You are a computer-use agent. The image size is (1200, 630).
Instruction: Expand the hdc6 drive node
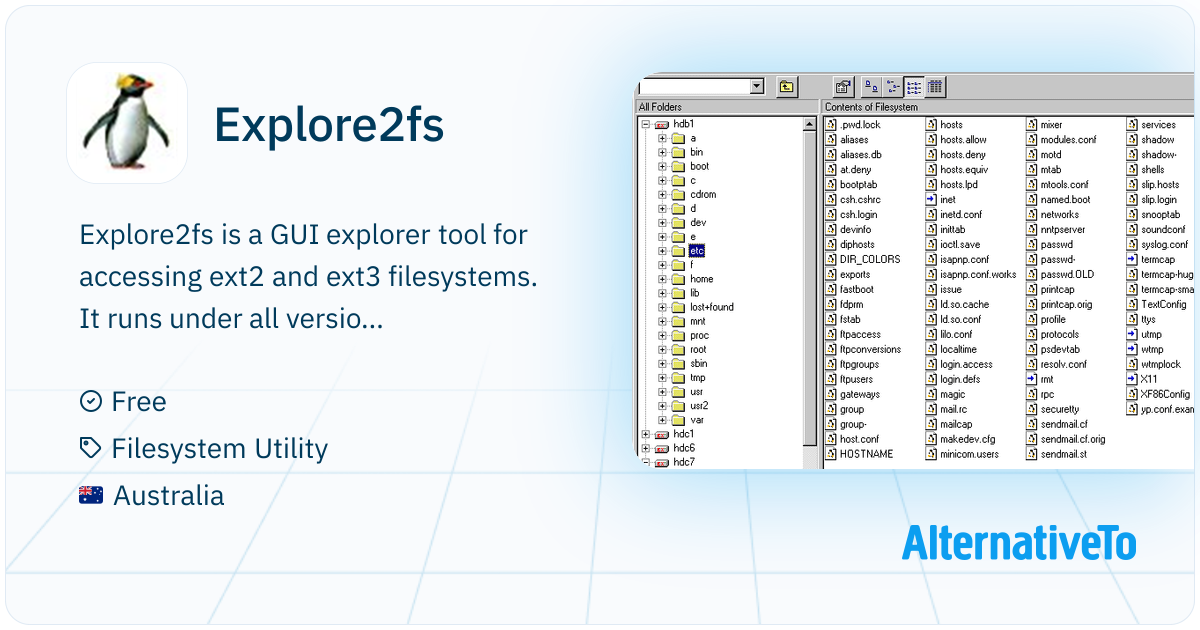point(646,448)
